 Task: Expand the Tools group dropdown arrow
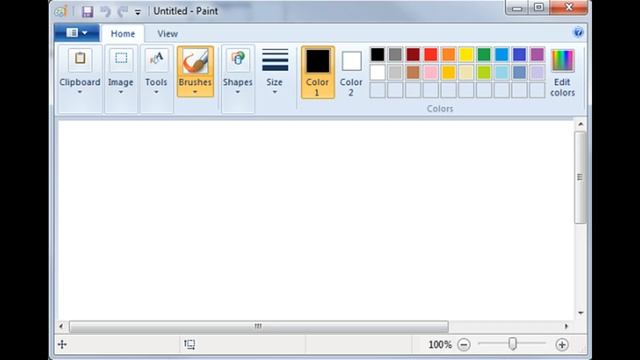pyautogui.click(x=156, y=92)
